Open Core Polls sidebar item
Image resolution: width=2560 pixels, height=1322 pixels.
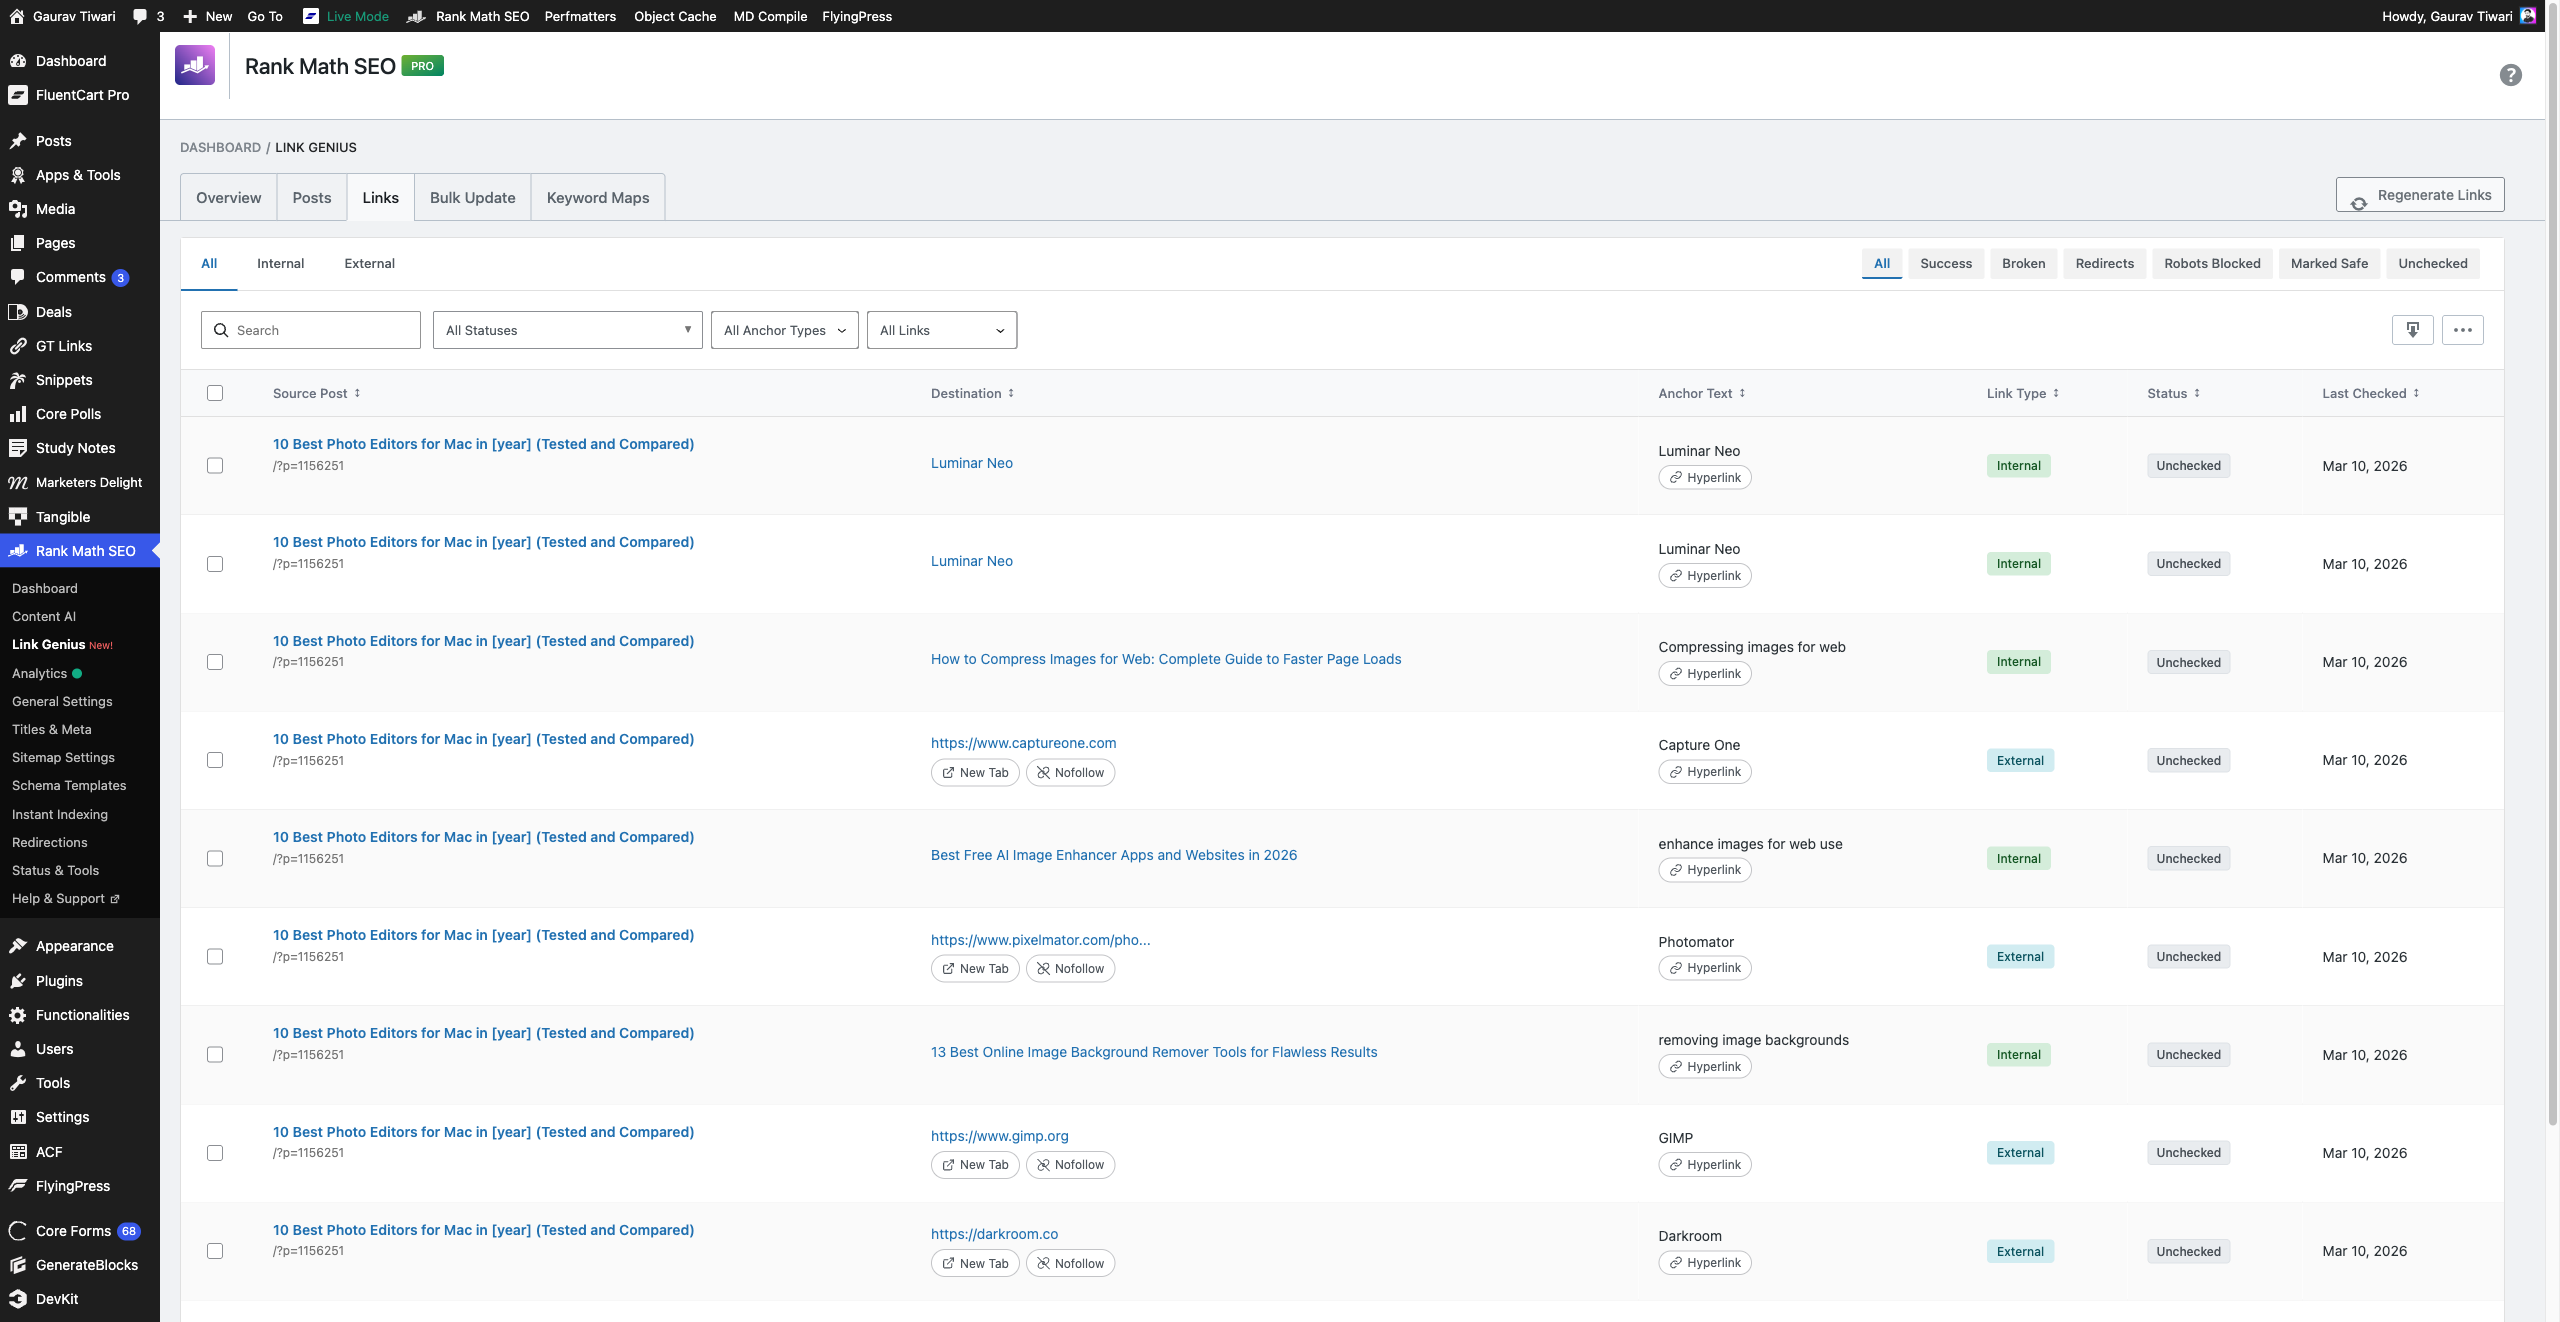point(68,414)
